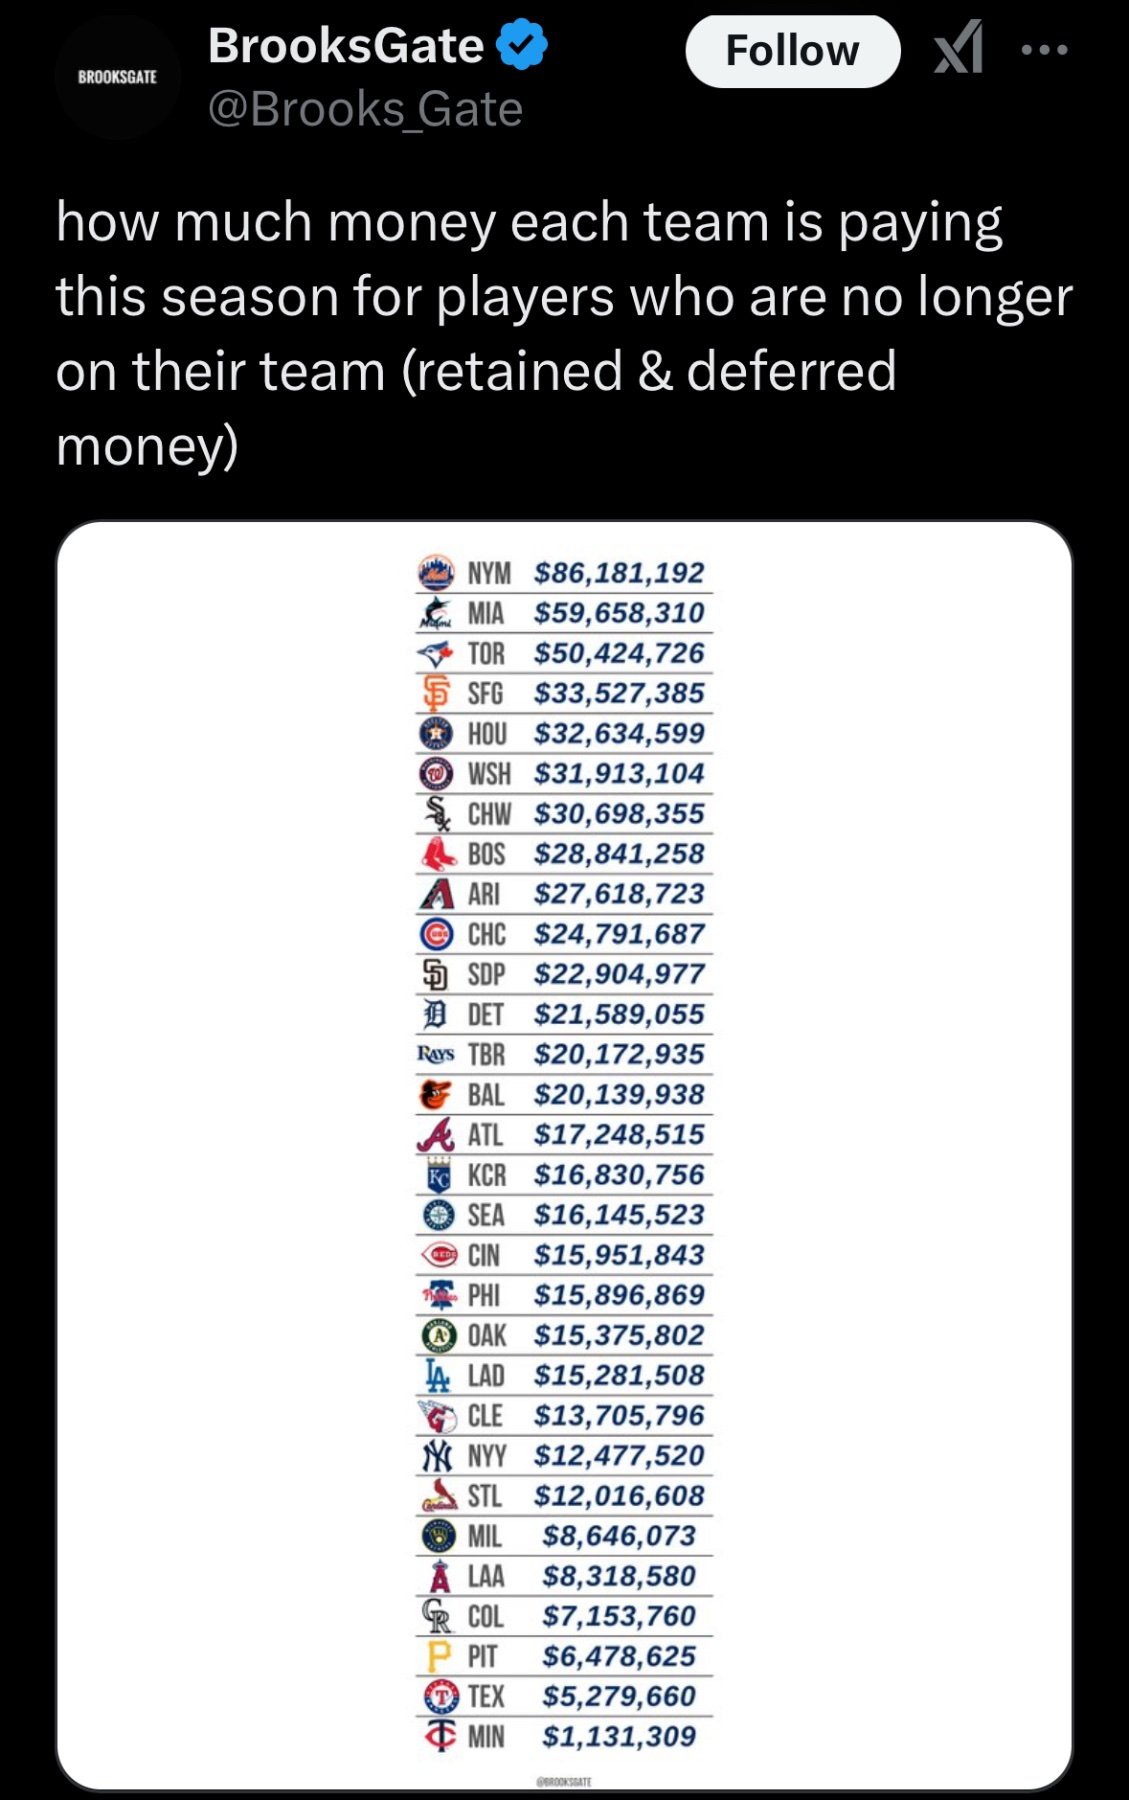
Task: Click the Minnesota Twins logo
Action: pyautogui.click(x=438, y=1736)
